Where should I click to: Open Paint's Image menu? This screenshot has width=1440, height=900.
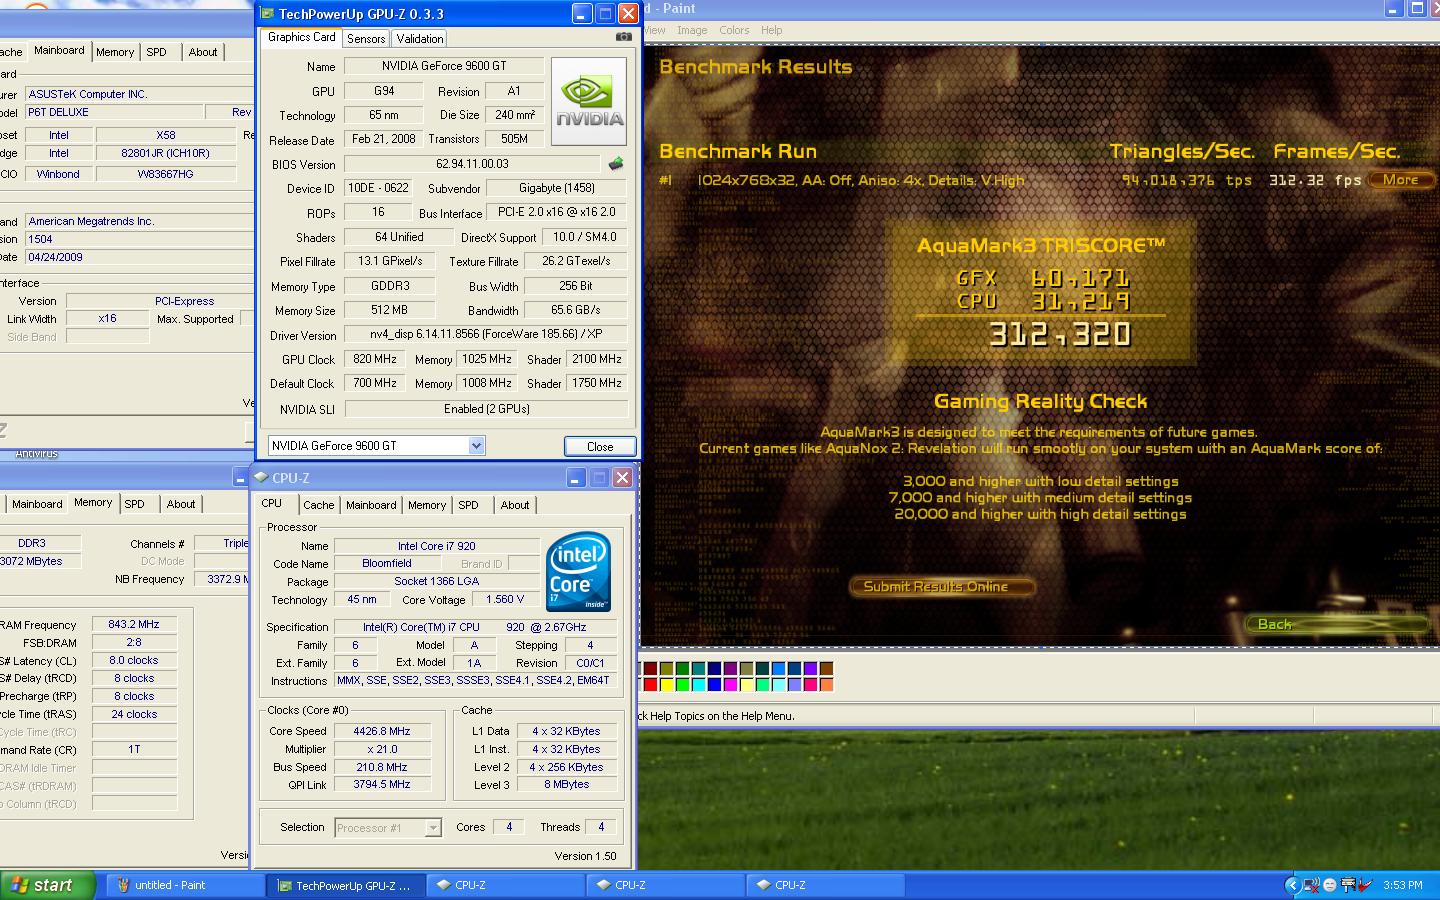point(692,30)
